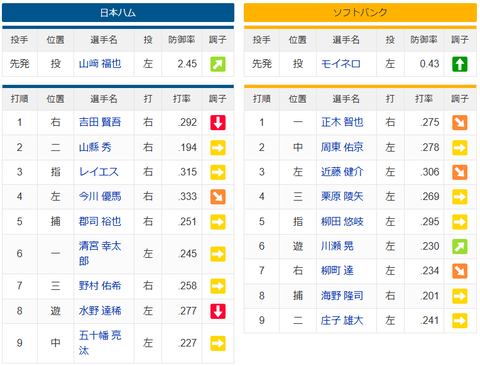480x366 pixels.
Task: Click batting average .227
Action: (188, 343)
